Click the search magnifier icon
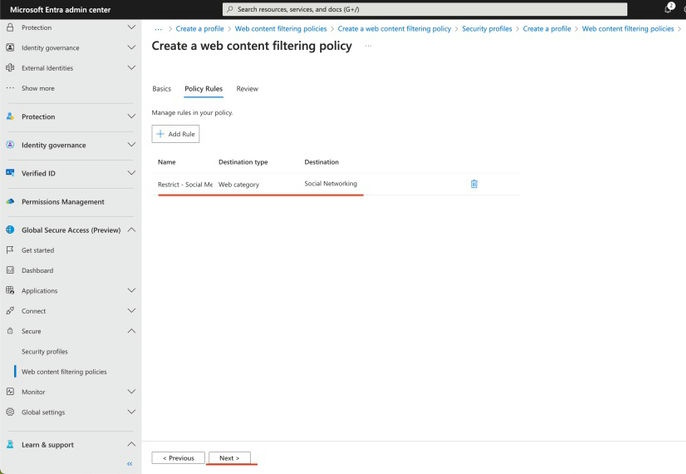The image size is (686, 474). [x=230, y=9]
